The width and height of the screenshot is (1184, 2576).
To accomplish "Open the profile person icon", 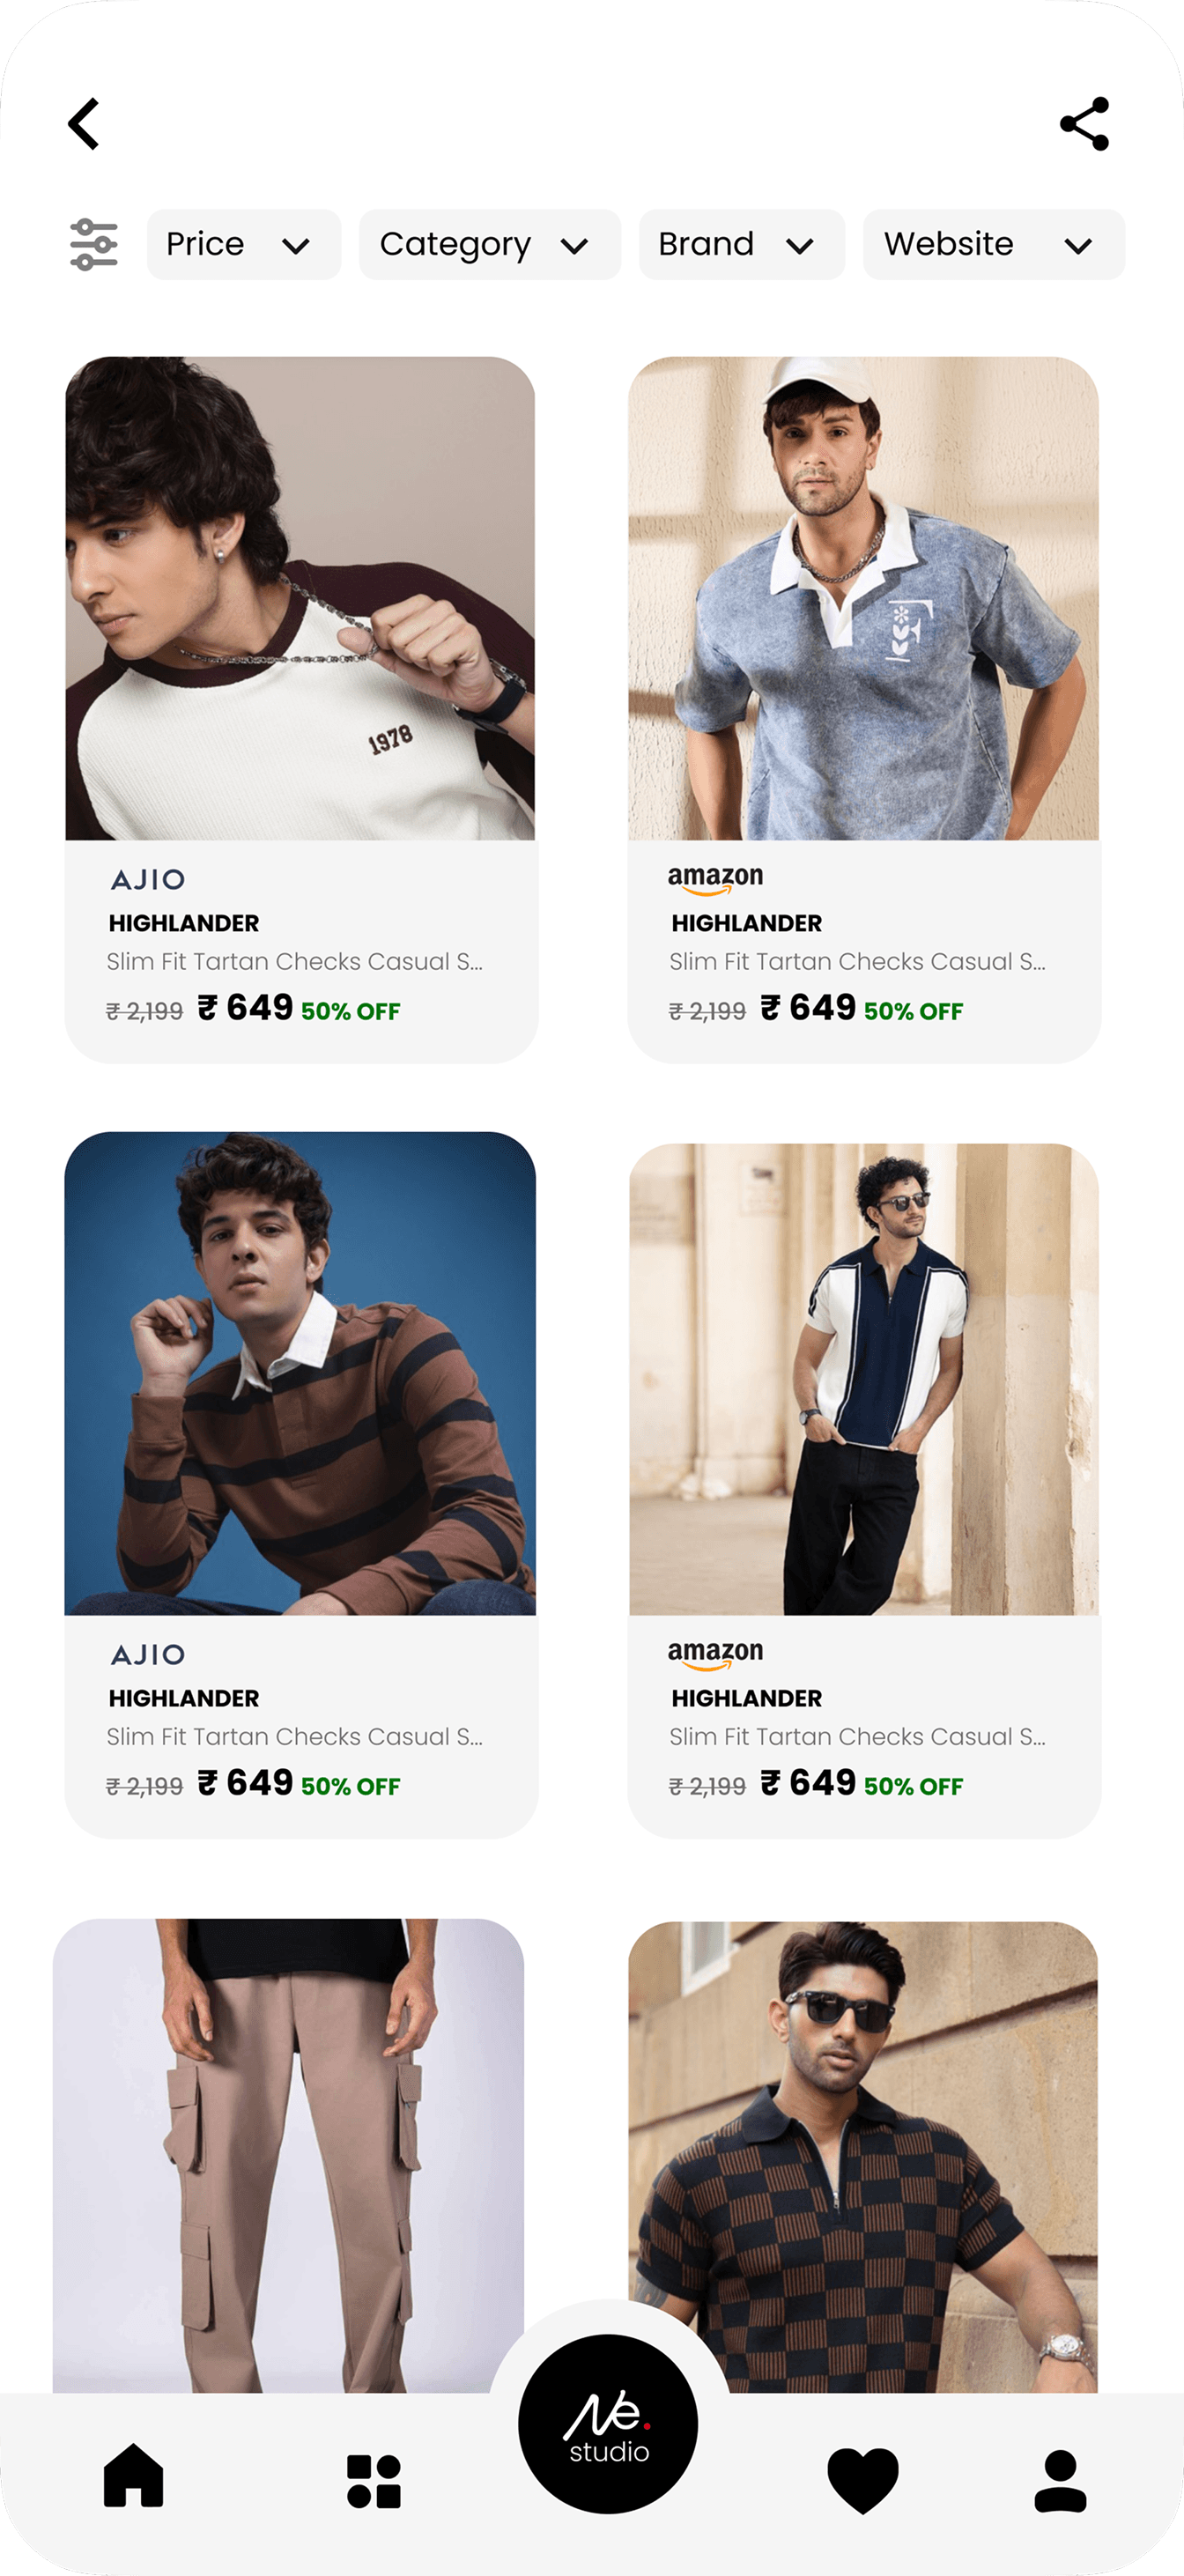I will 1060,2480.
